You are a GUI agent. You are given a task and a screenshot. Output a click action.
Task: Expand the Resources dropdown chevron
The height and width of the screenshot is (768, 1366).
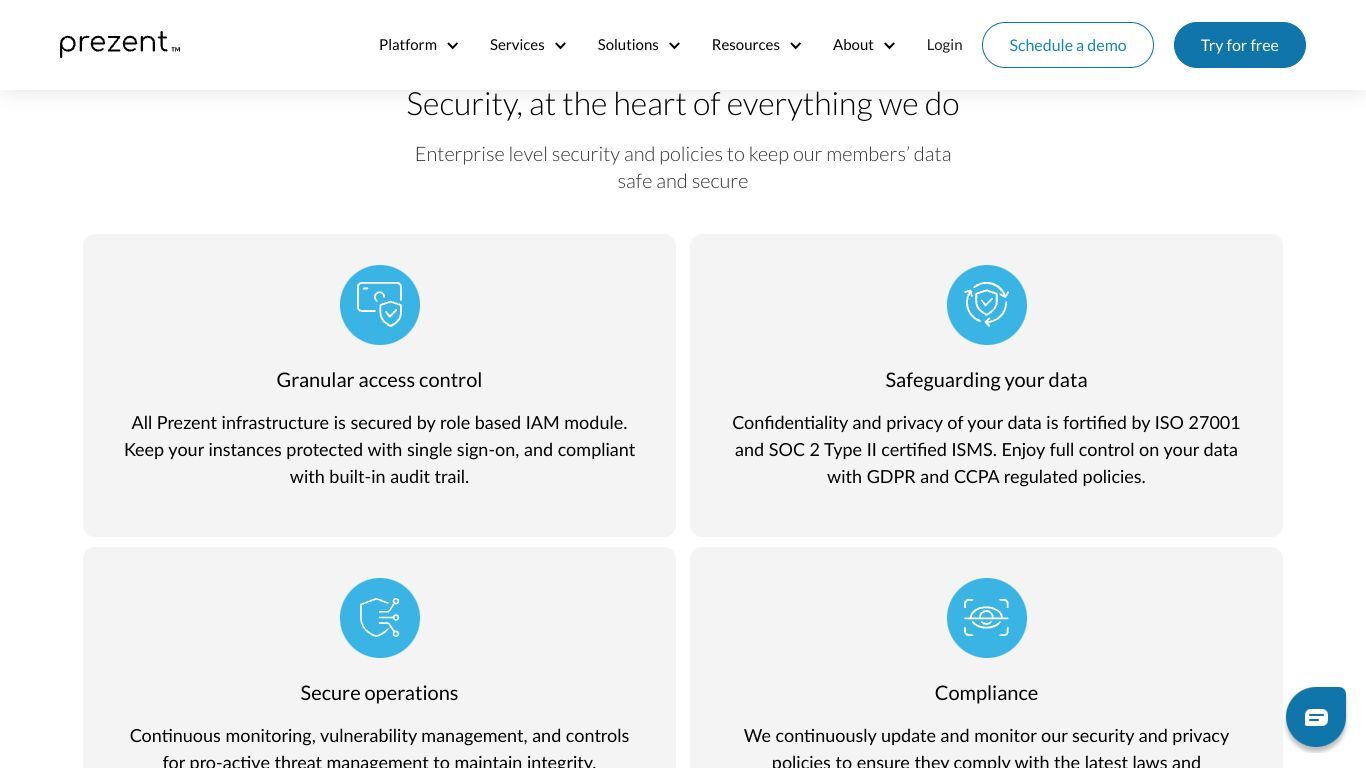(795, 45)
